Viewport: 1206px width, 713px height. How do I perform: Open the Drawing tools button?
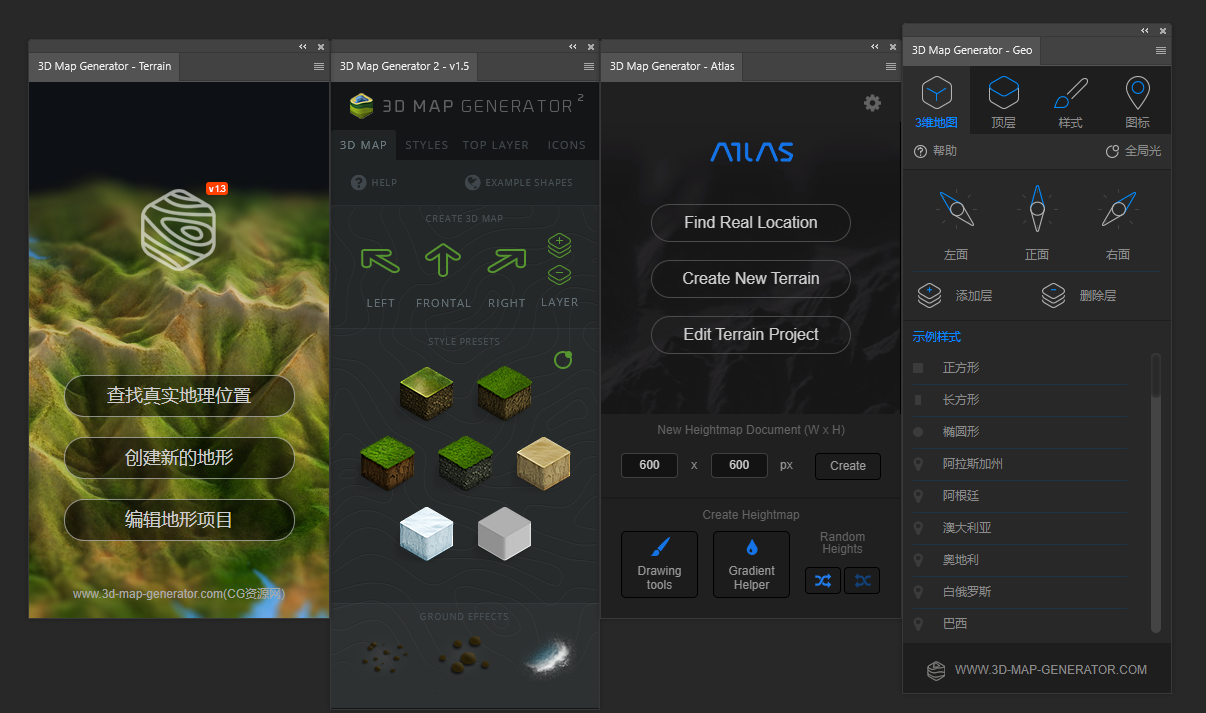click(659, 564)
